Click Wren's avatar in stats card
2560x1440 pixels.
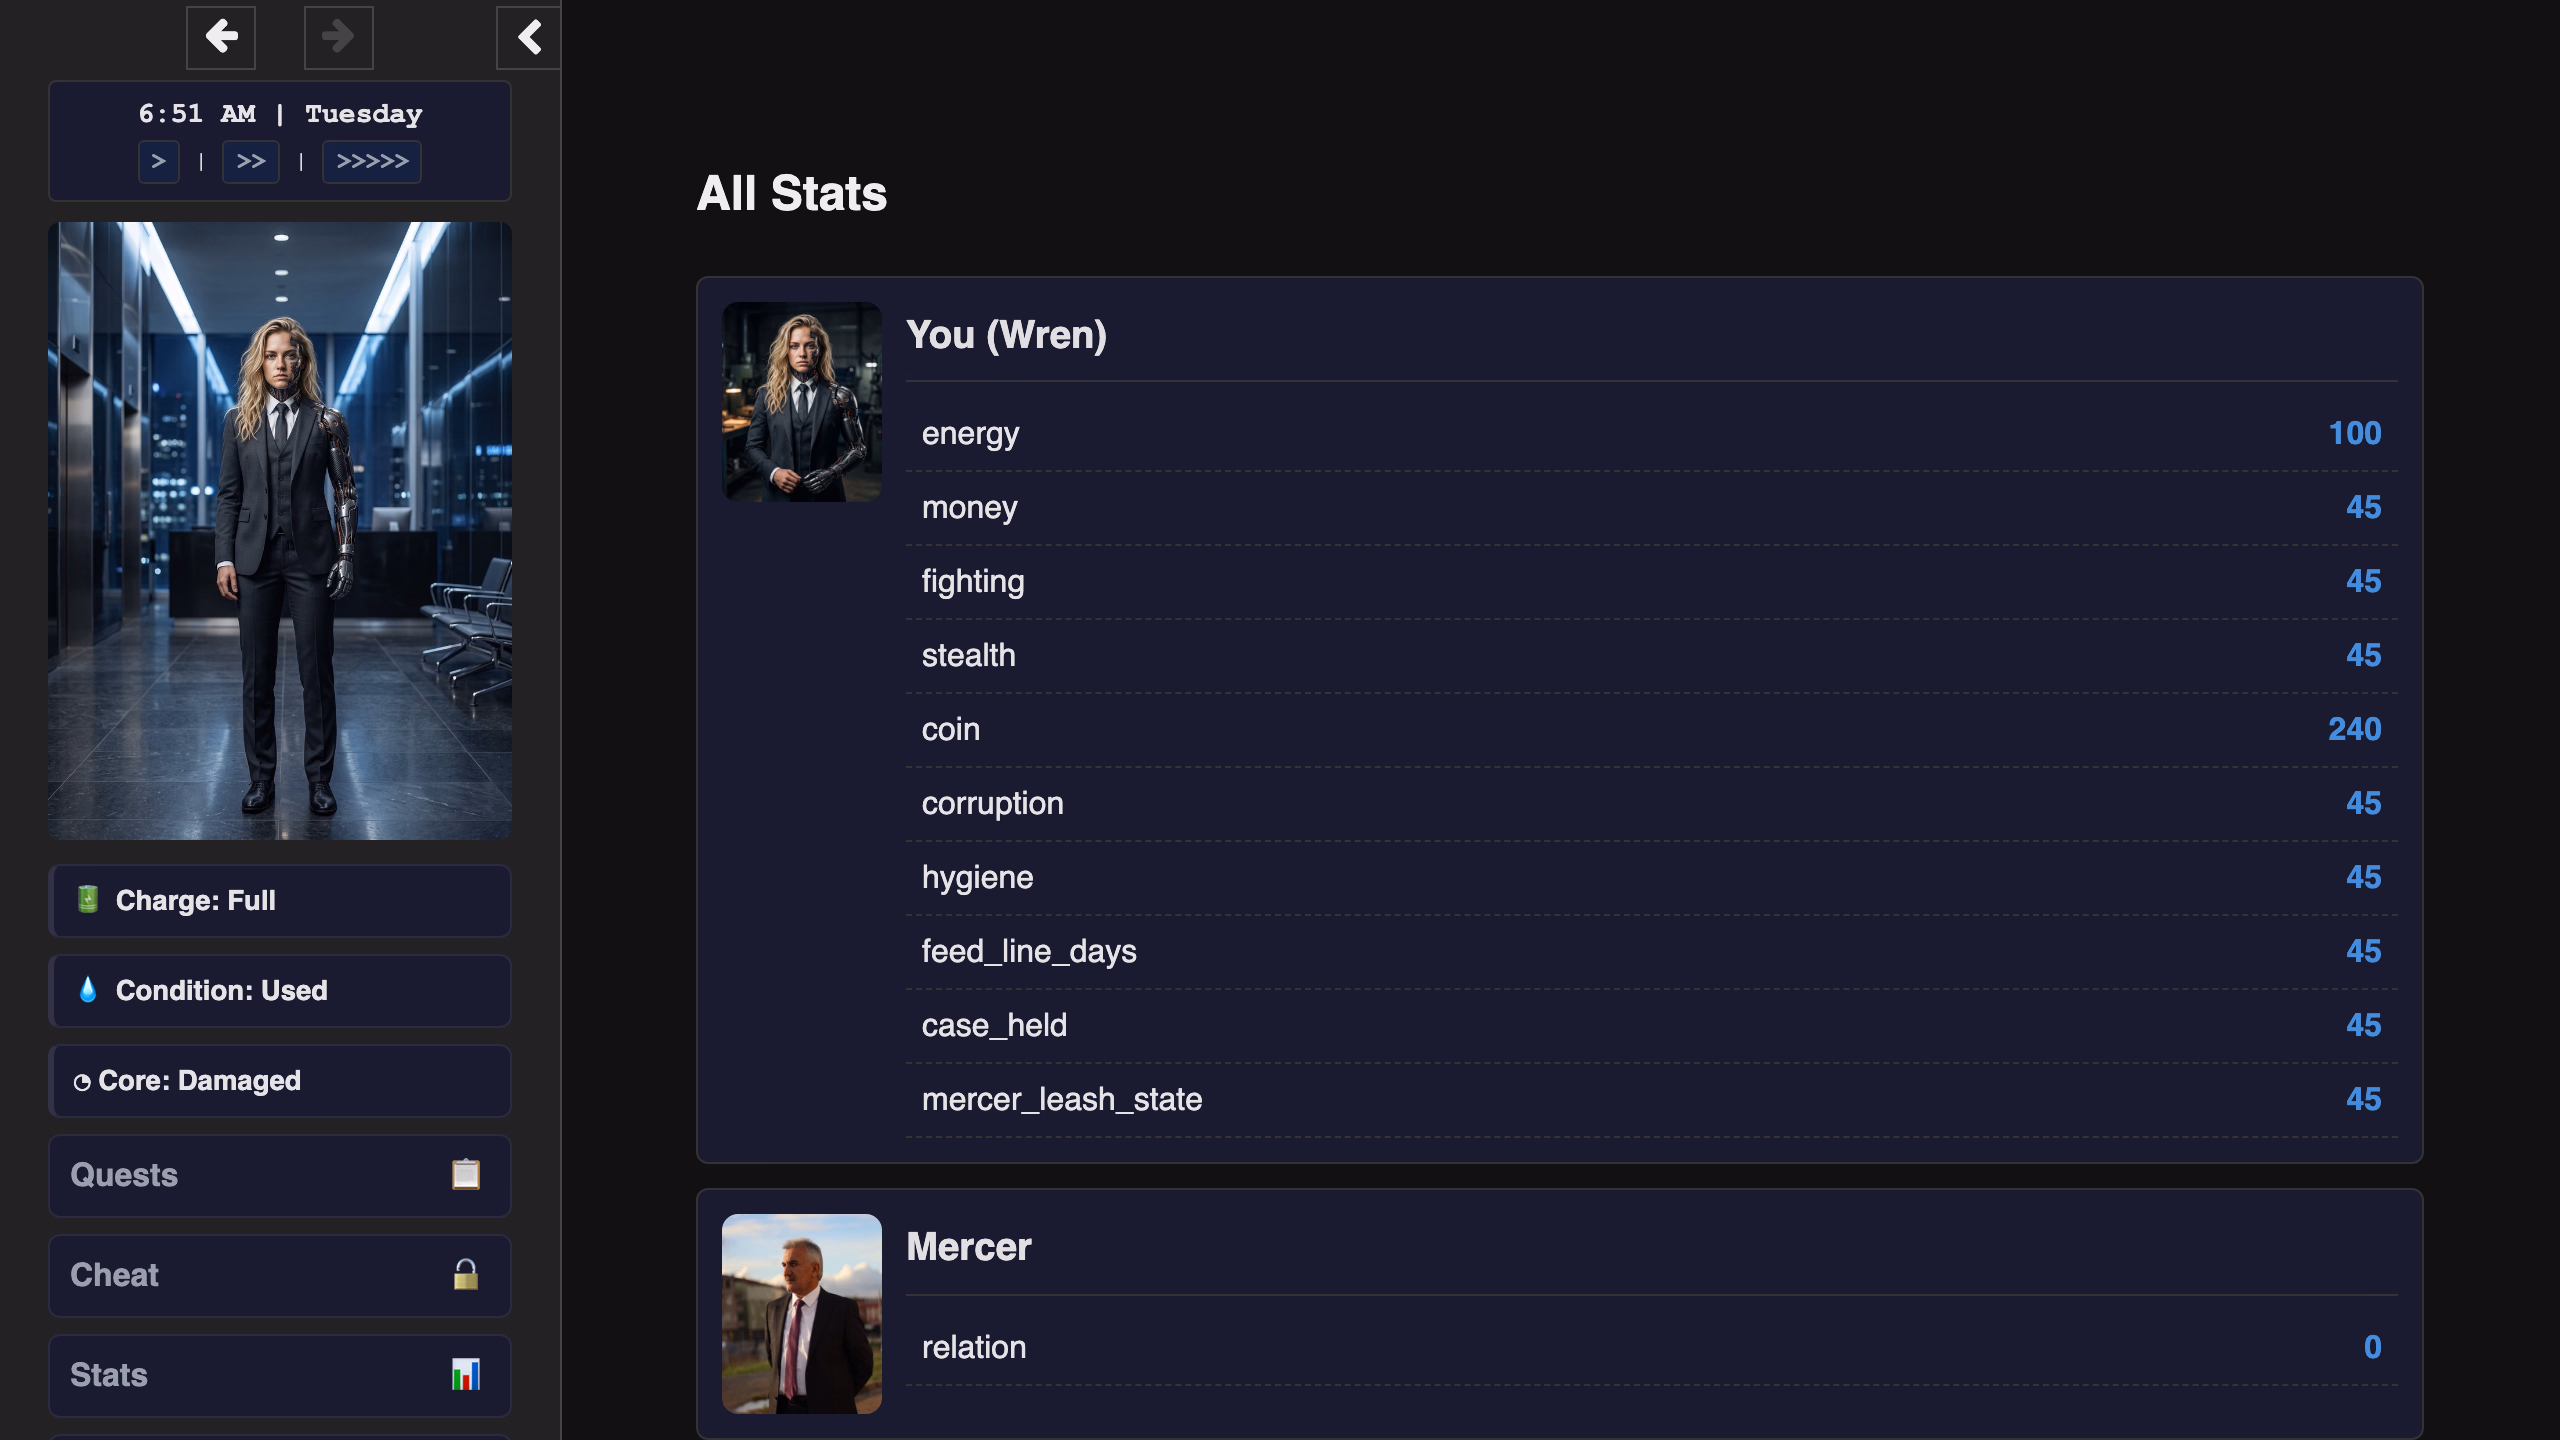[x=802, y=402]
